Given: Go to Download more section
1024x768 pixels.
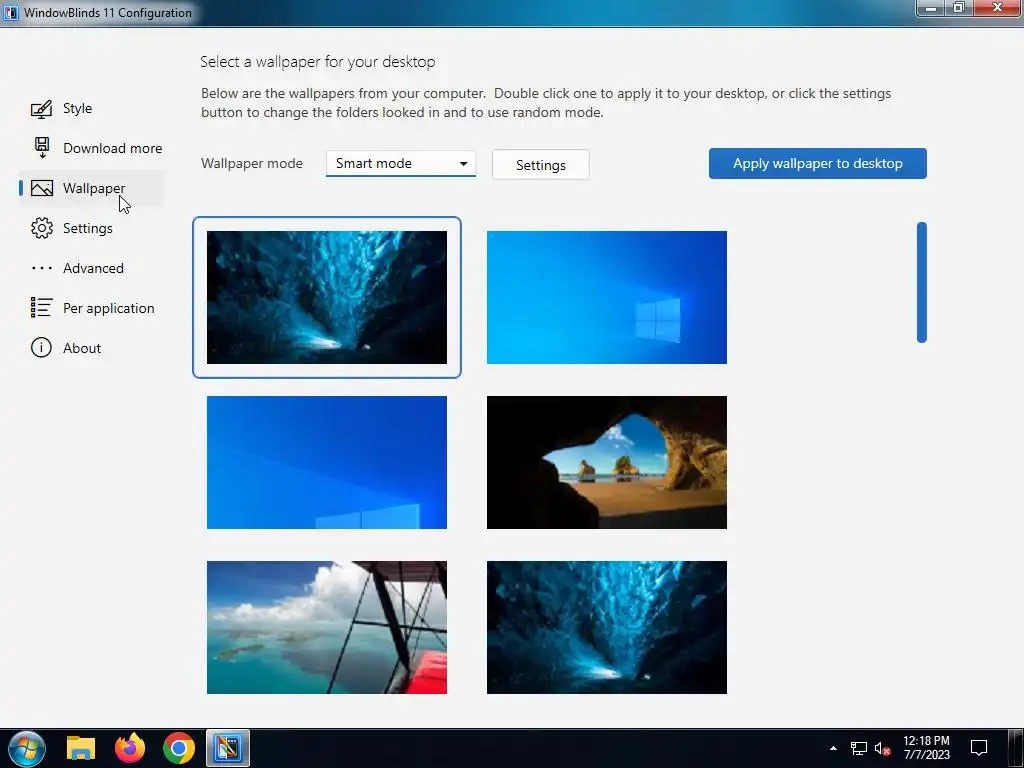Looking at the screenshot, I should 112,148.
